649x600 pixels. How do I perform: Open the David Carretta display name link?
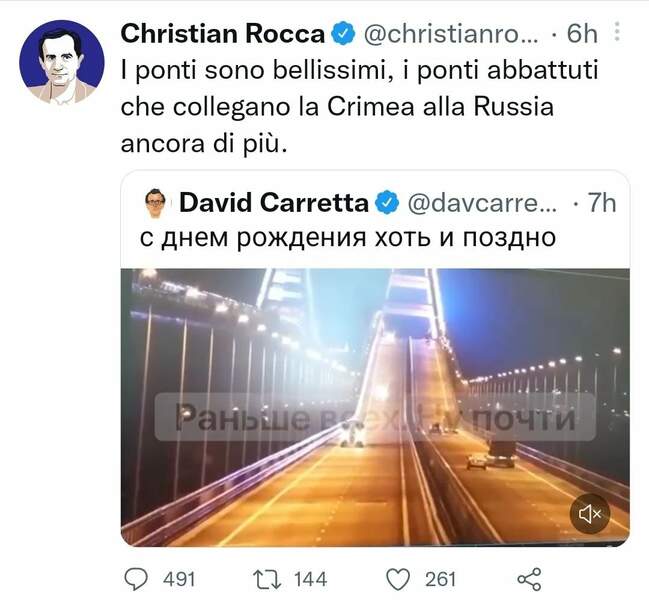coord(273,203)
